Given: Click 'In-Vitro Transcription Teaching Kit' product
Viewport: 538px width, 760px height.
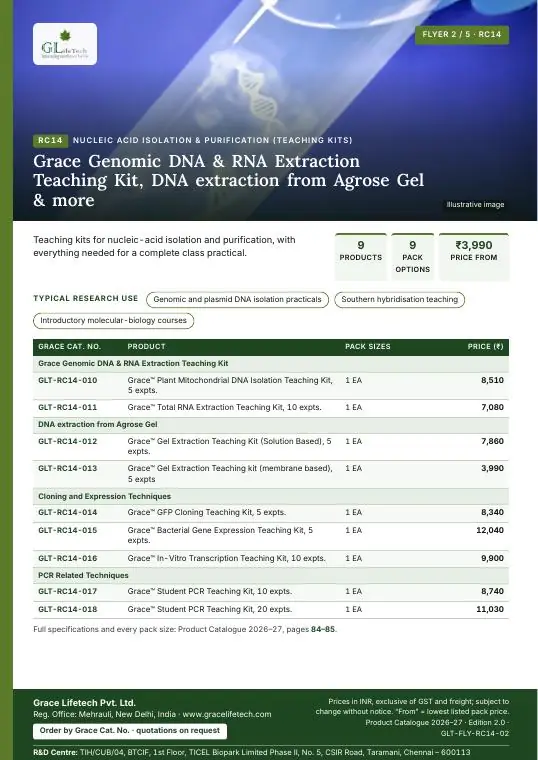Looking at the screenshot, I should click(x=226, y=559).
